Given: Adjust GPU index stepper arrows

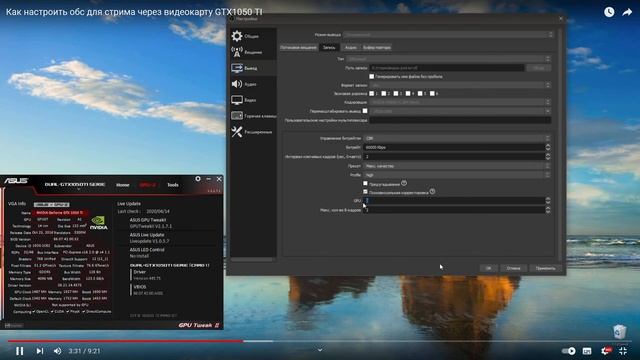Looking at the screenshot, I should point(548,200).
